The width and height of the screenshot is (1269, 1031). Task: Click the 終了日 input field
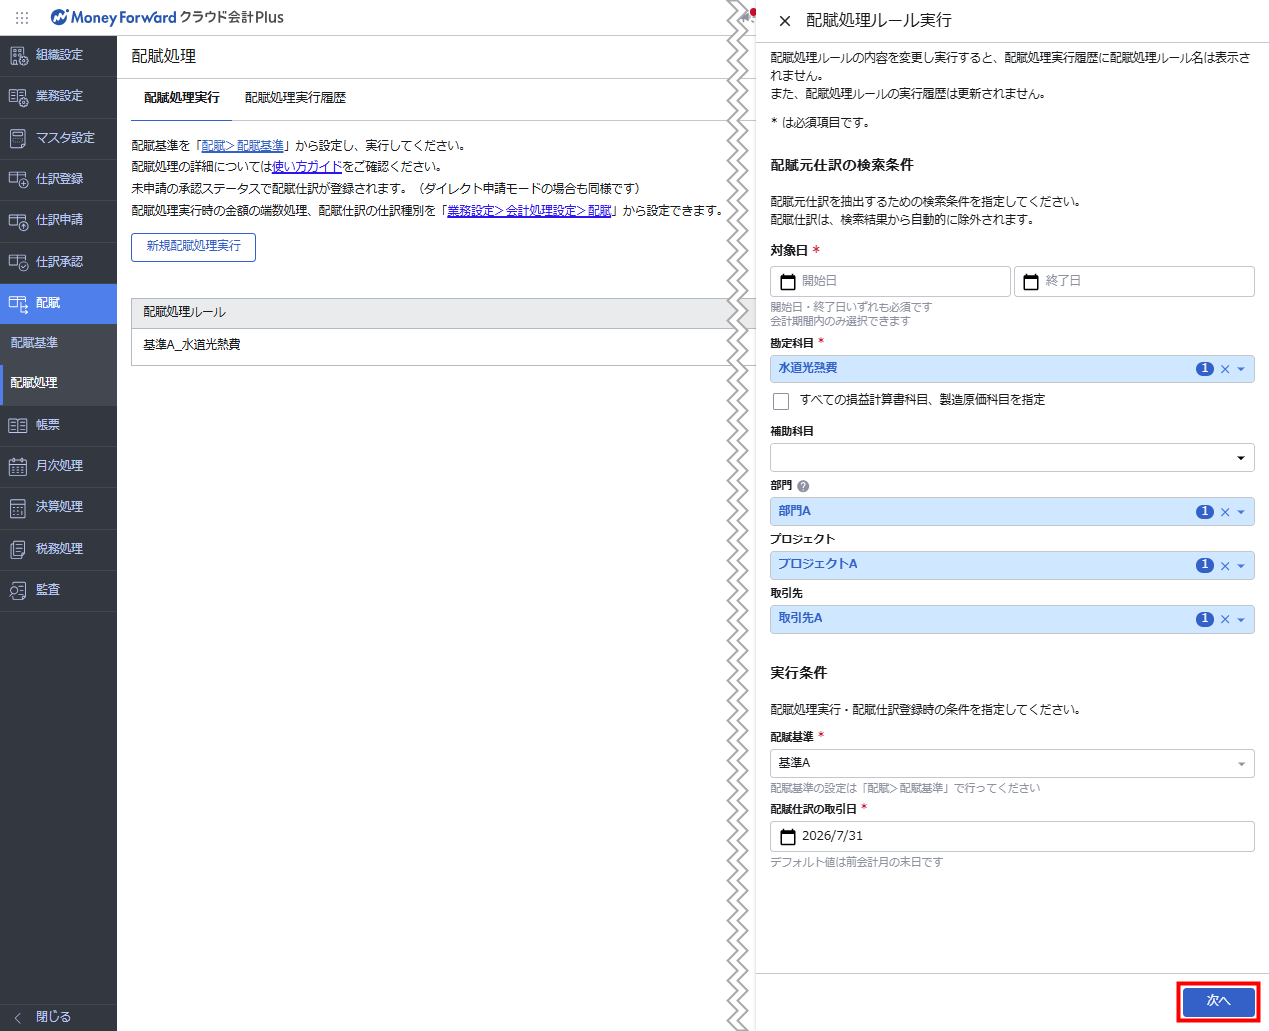(x=1134, y=282)
